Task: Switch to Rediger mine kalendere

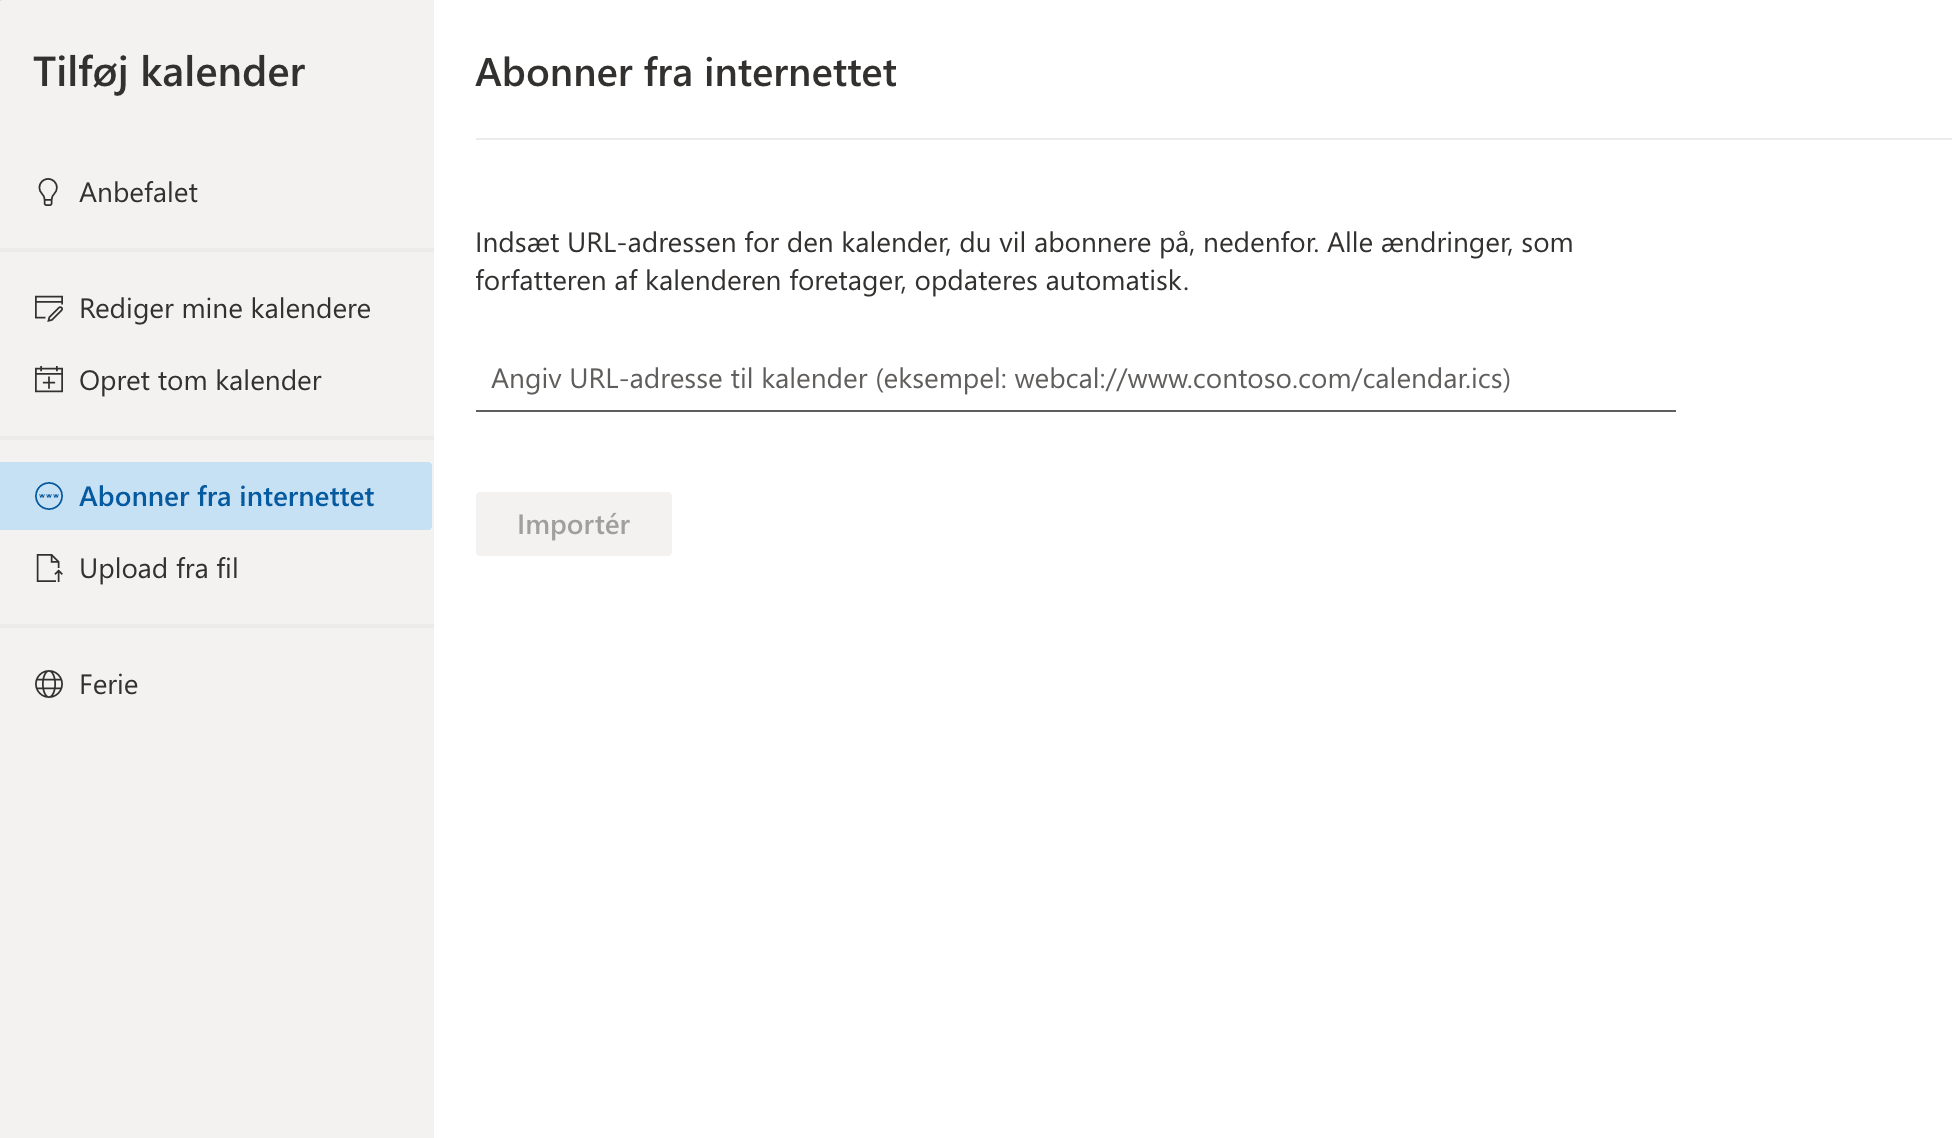Action: (x=225, y=308)
